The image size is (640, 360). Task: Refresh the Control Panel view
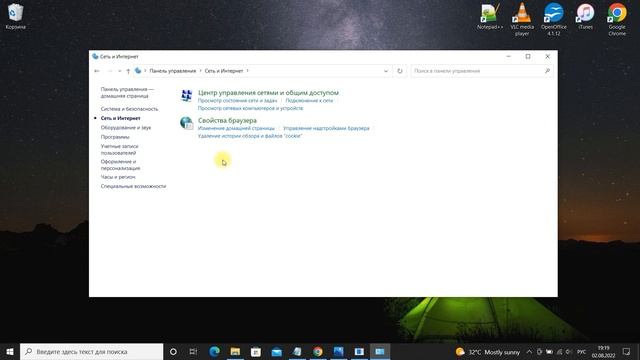coord(400,71)
